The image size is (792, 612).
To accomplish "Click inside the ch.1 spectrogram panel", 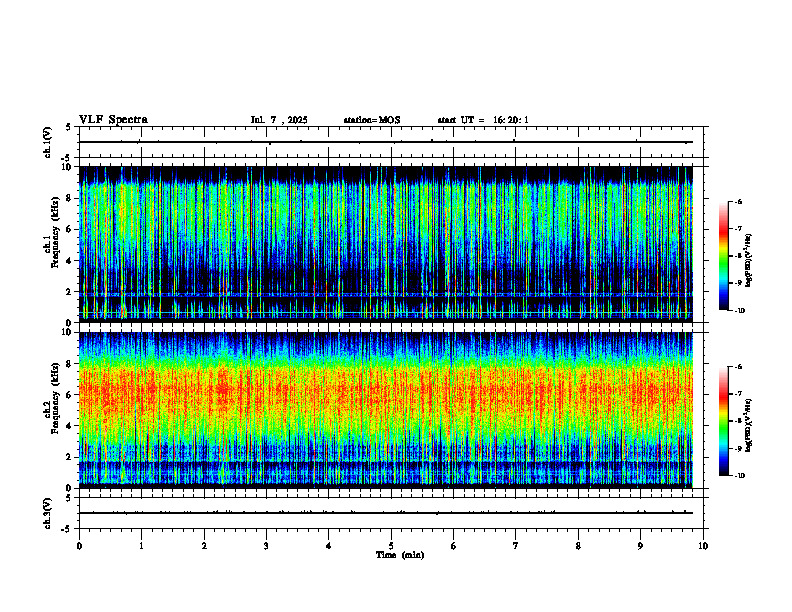I will point(386,244).
